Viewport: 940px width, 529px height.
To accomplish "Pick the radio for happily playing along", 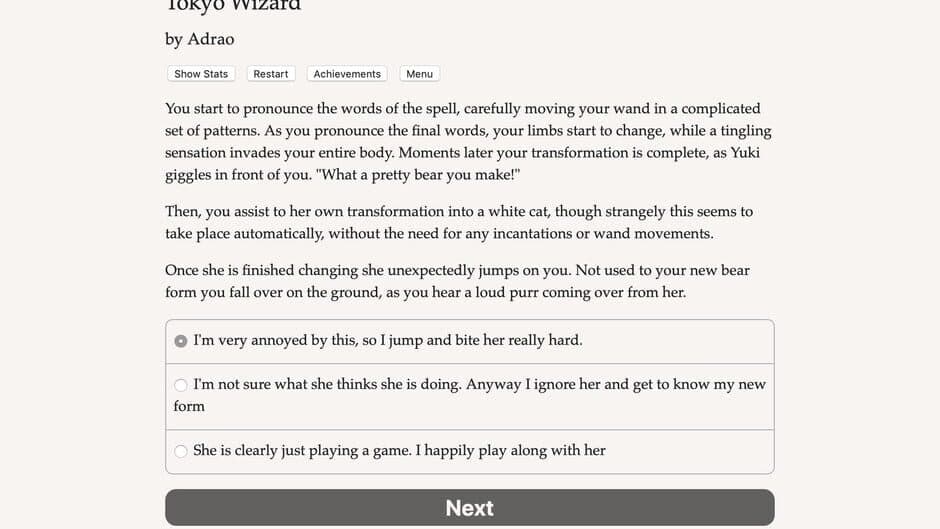I will pyautogui.click(x=180, y=451).
